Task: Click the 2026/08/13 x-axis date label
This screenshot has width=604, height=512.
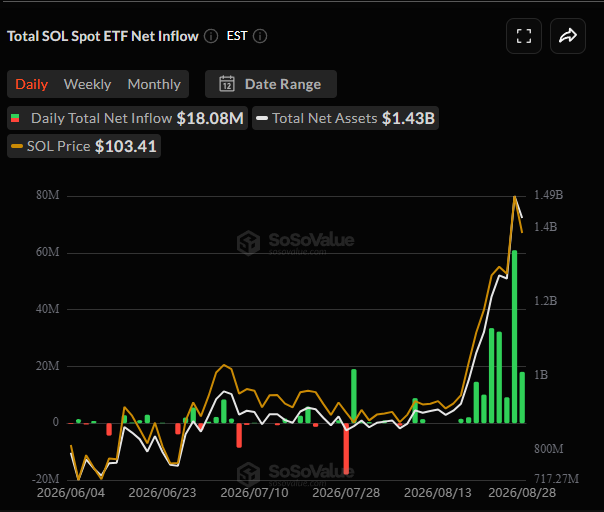Action: click(x=438, y=493)
